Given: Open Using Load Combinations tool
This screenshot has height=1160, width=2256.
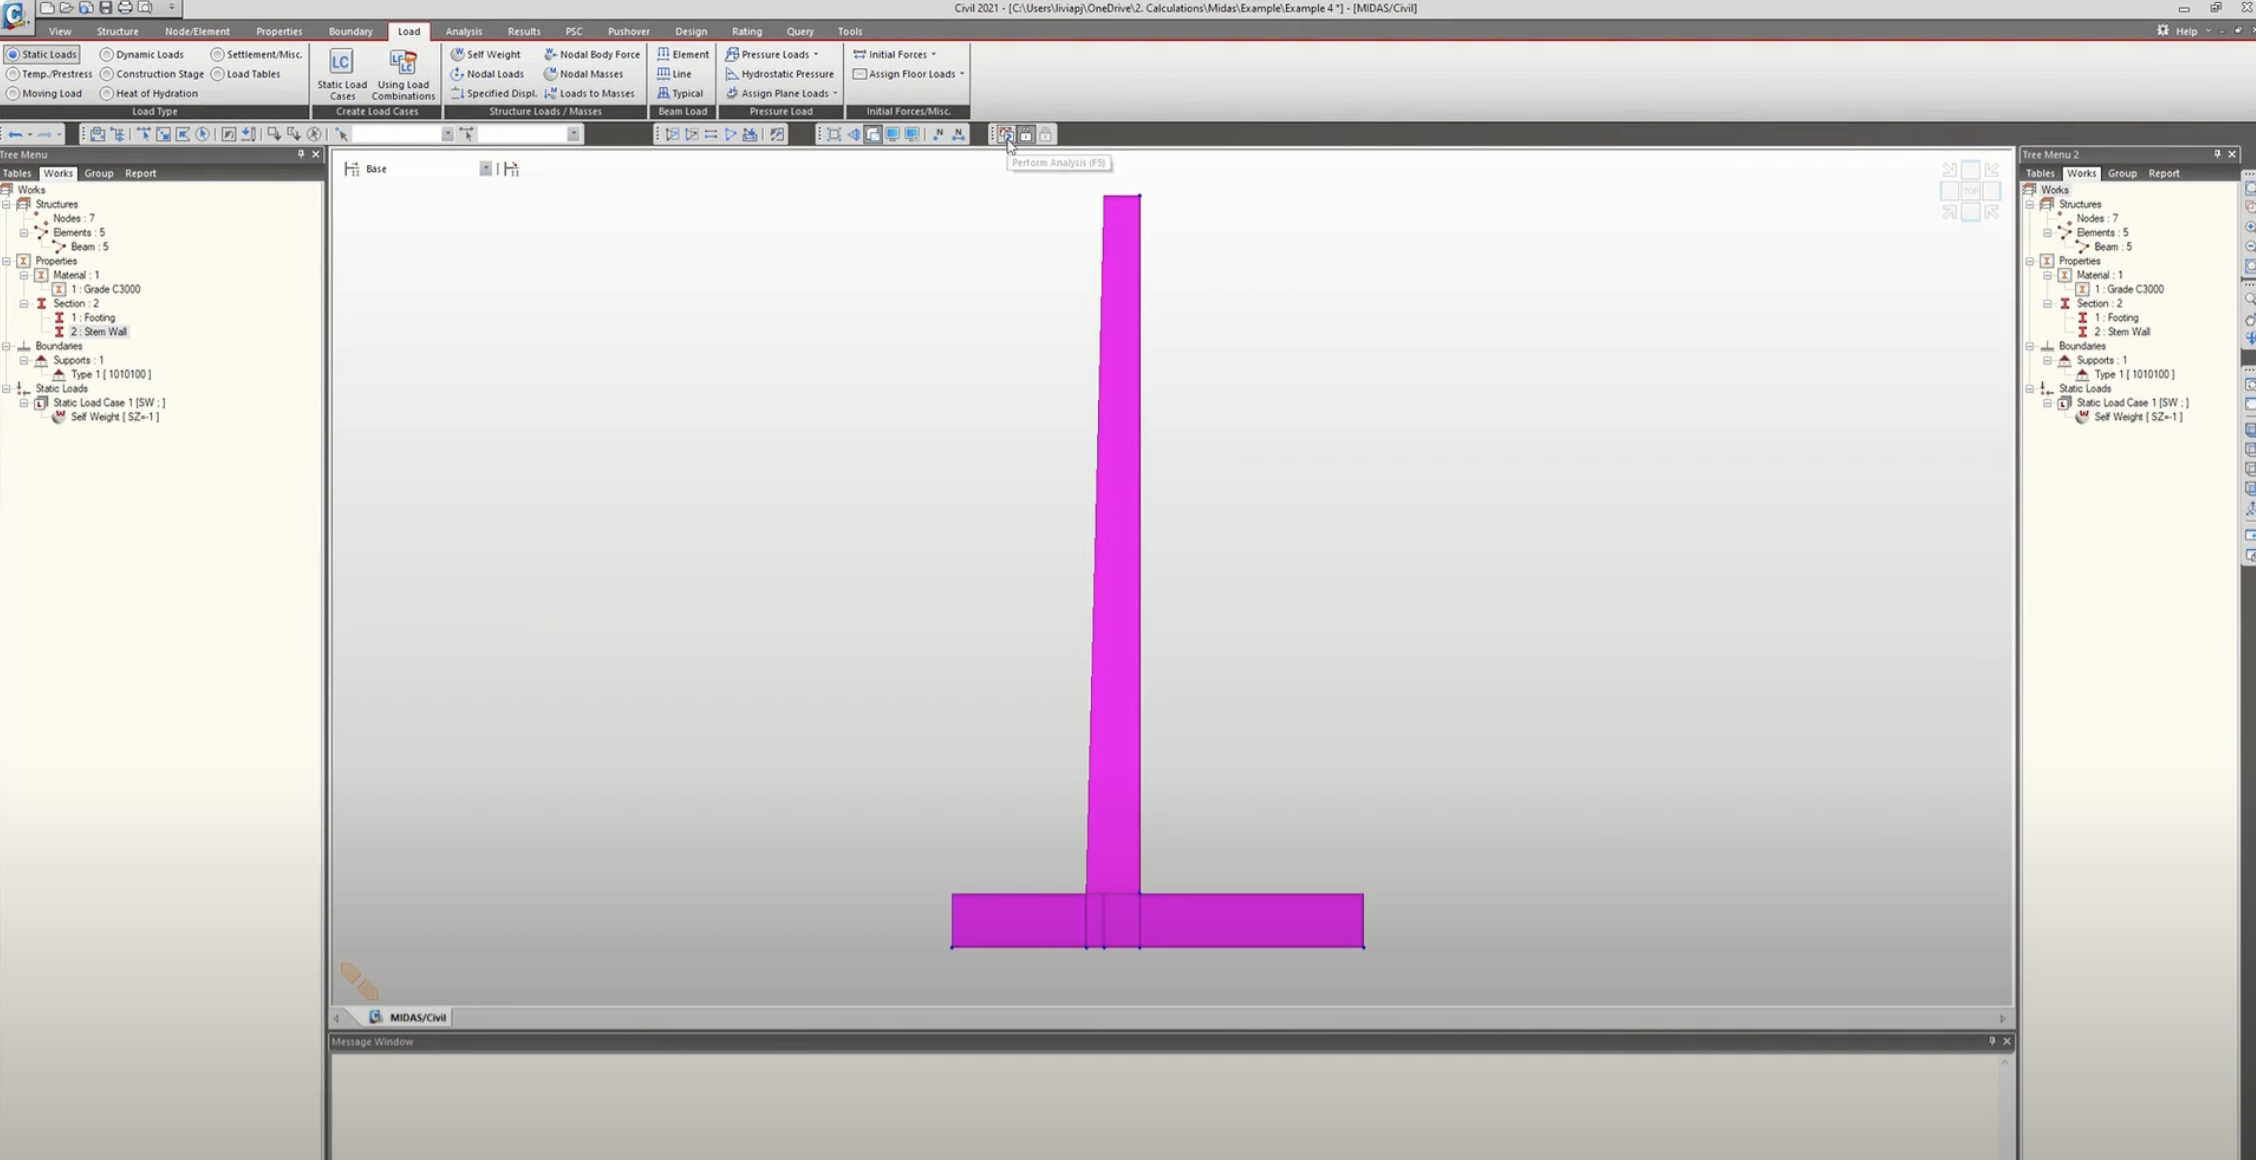Looking at the screenshot, I should point(403,74).
